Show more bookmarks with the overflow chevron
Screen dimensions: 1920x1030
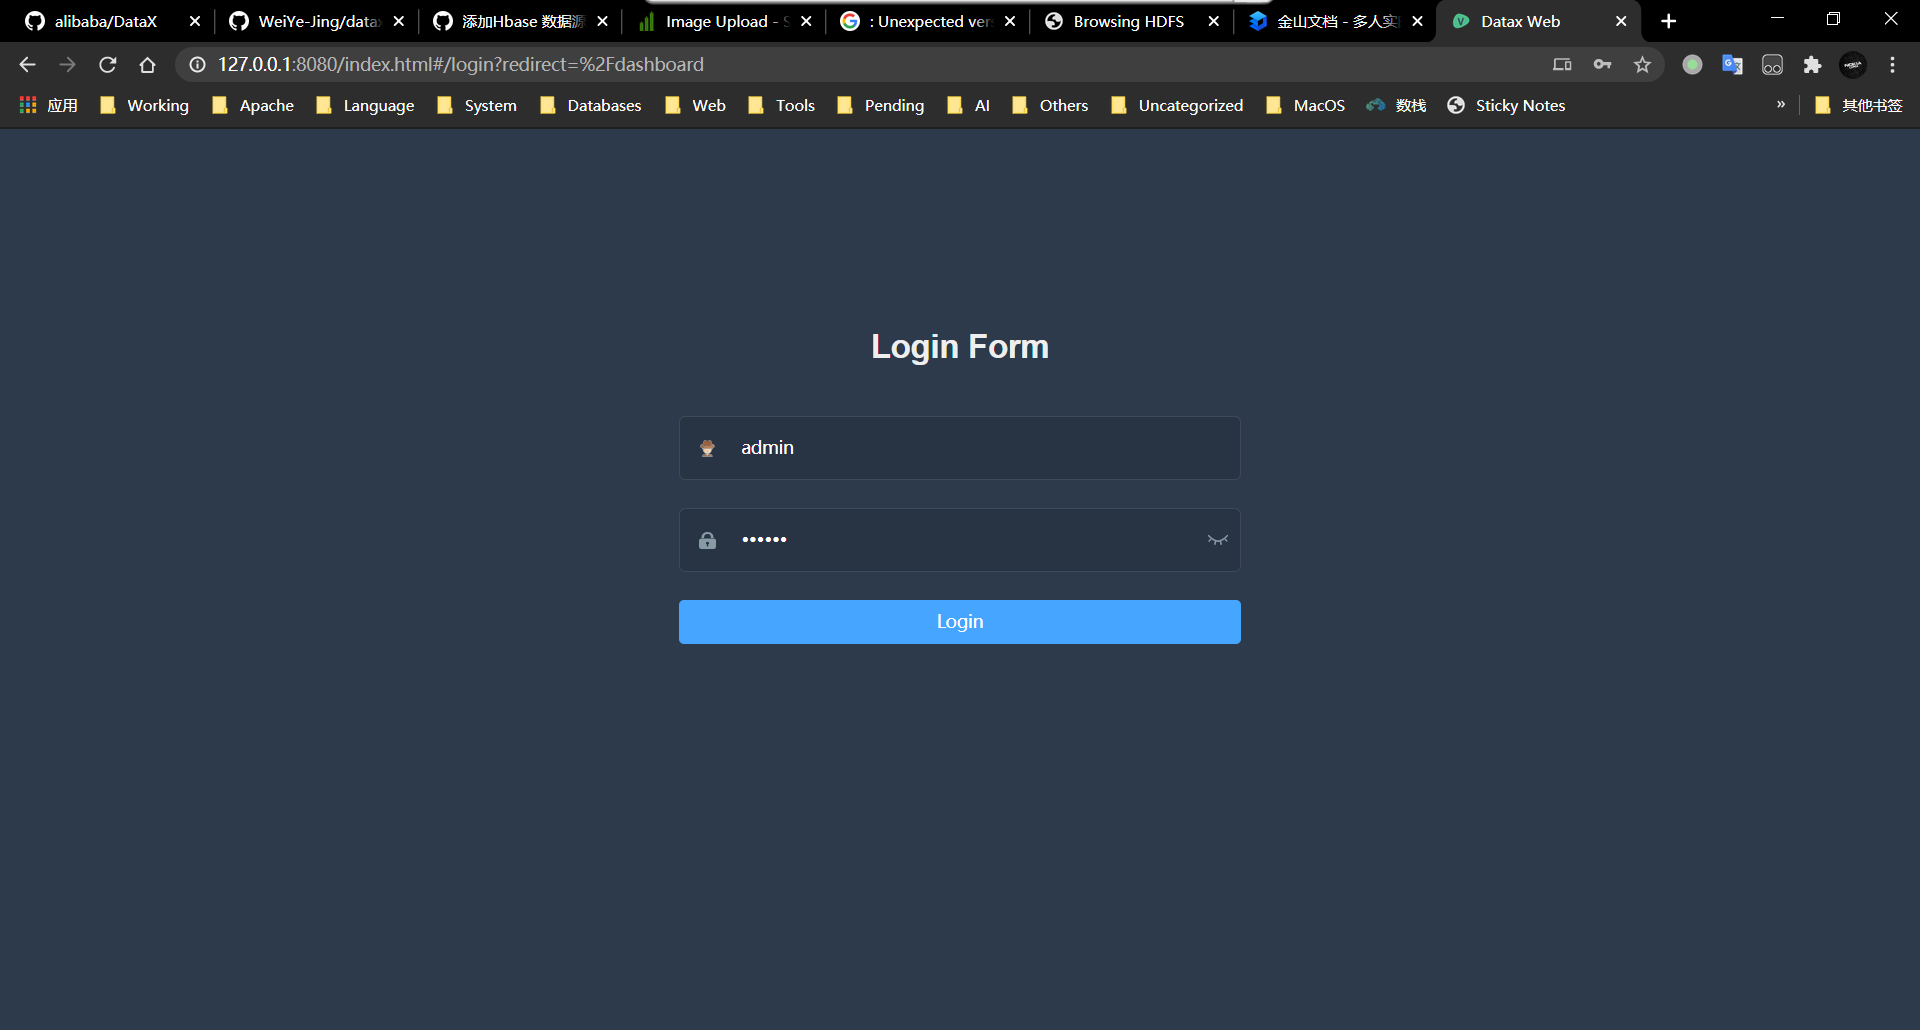pos(1781,104)
